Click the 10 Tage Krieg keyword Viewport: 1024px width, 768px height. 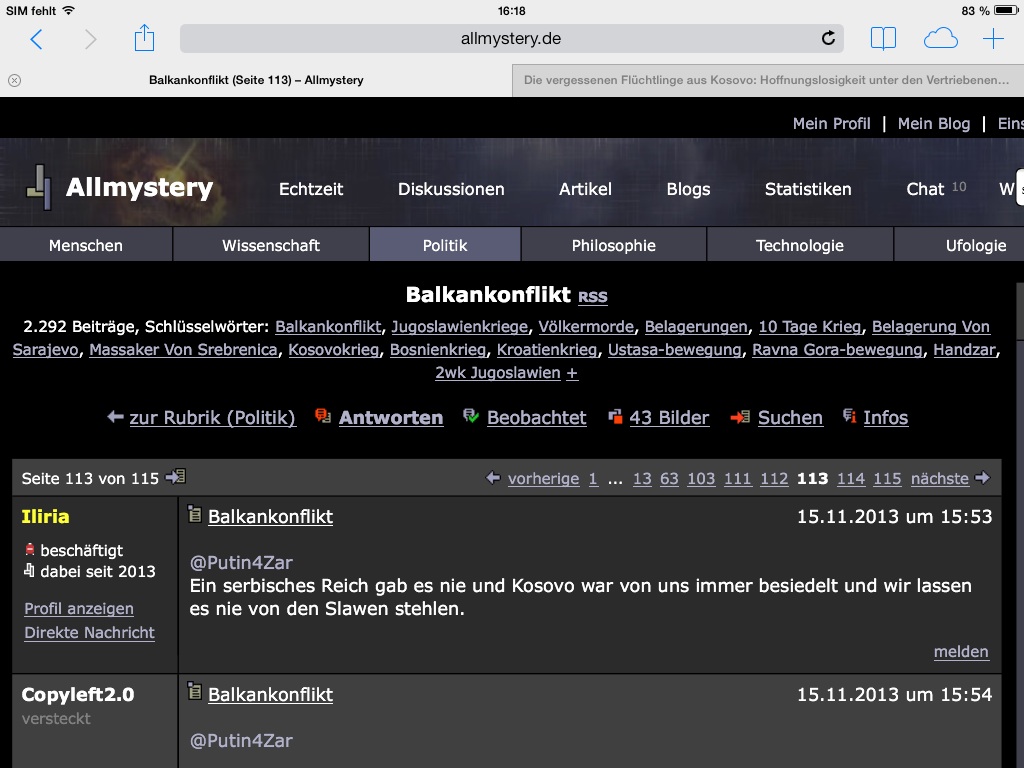tap(810, 327)
